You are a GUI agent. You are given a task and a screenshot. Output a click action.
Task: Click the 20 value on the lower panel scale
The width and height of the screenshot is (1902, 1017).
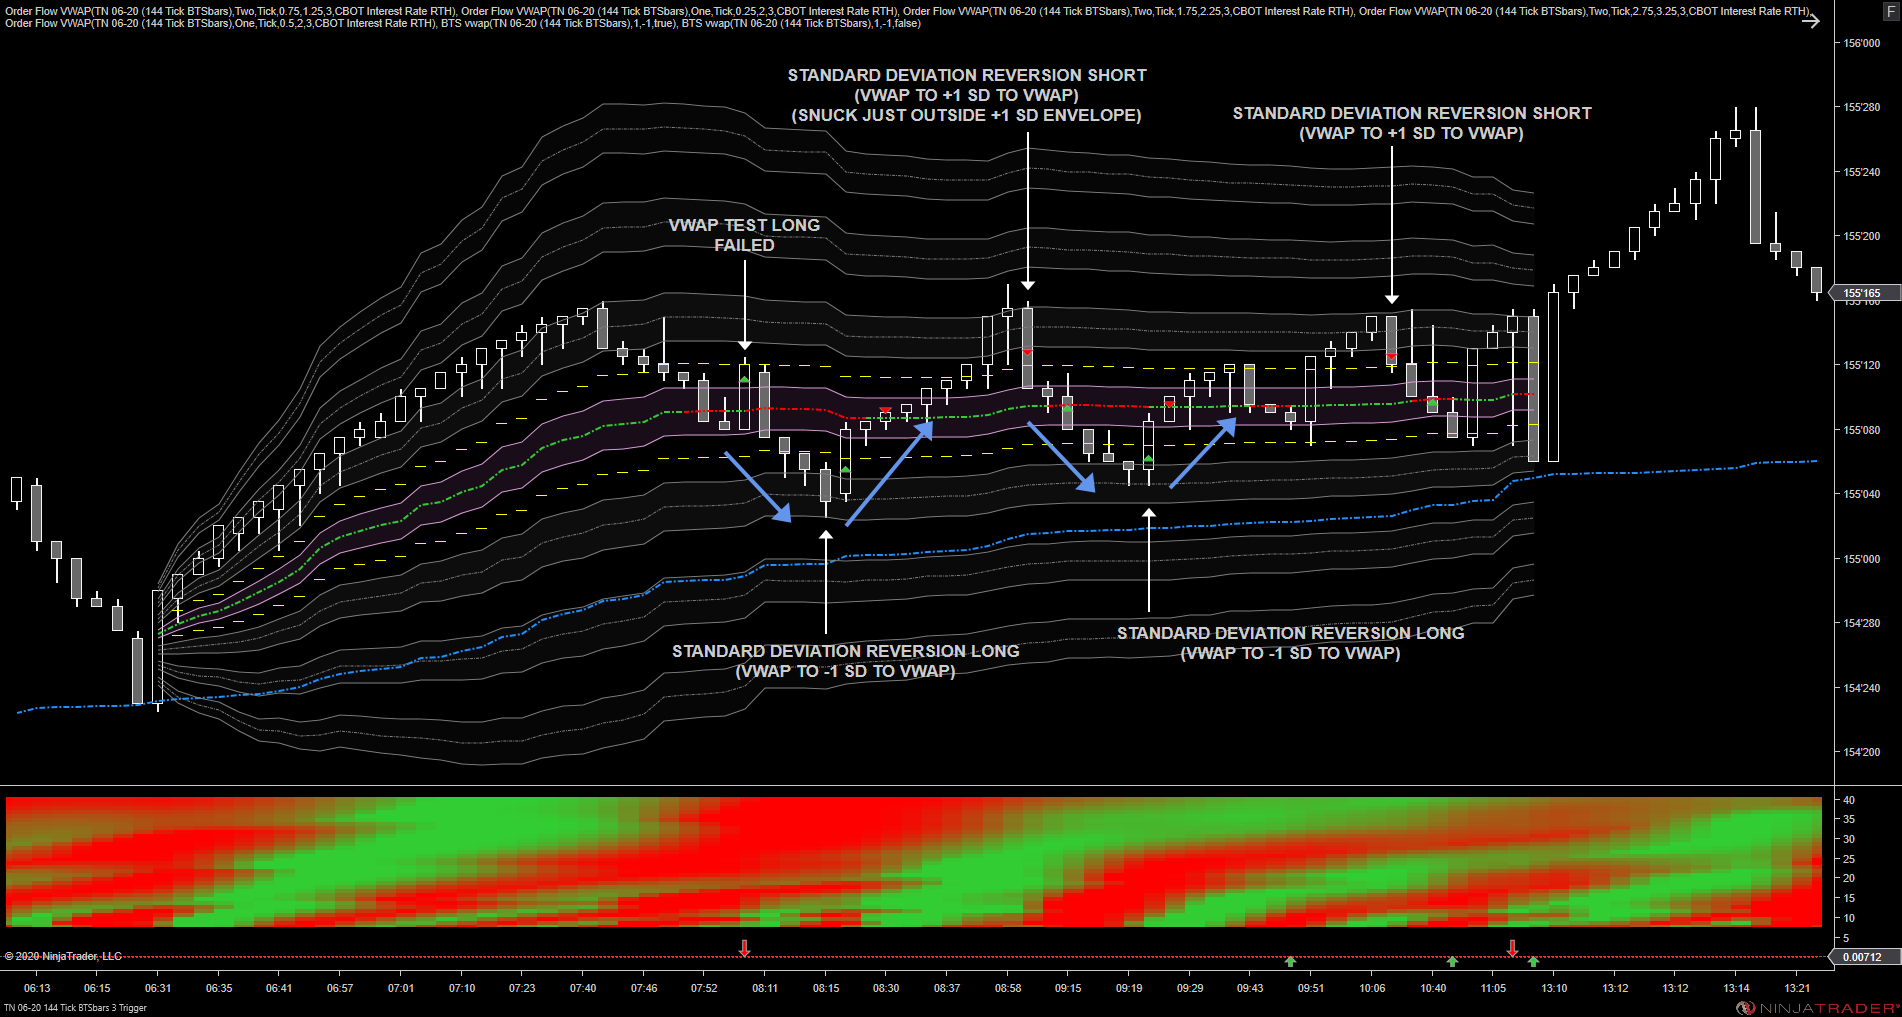pos(1849,878)
